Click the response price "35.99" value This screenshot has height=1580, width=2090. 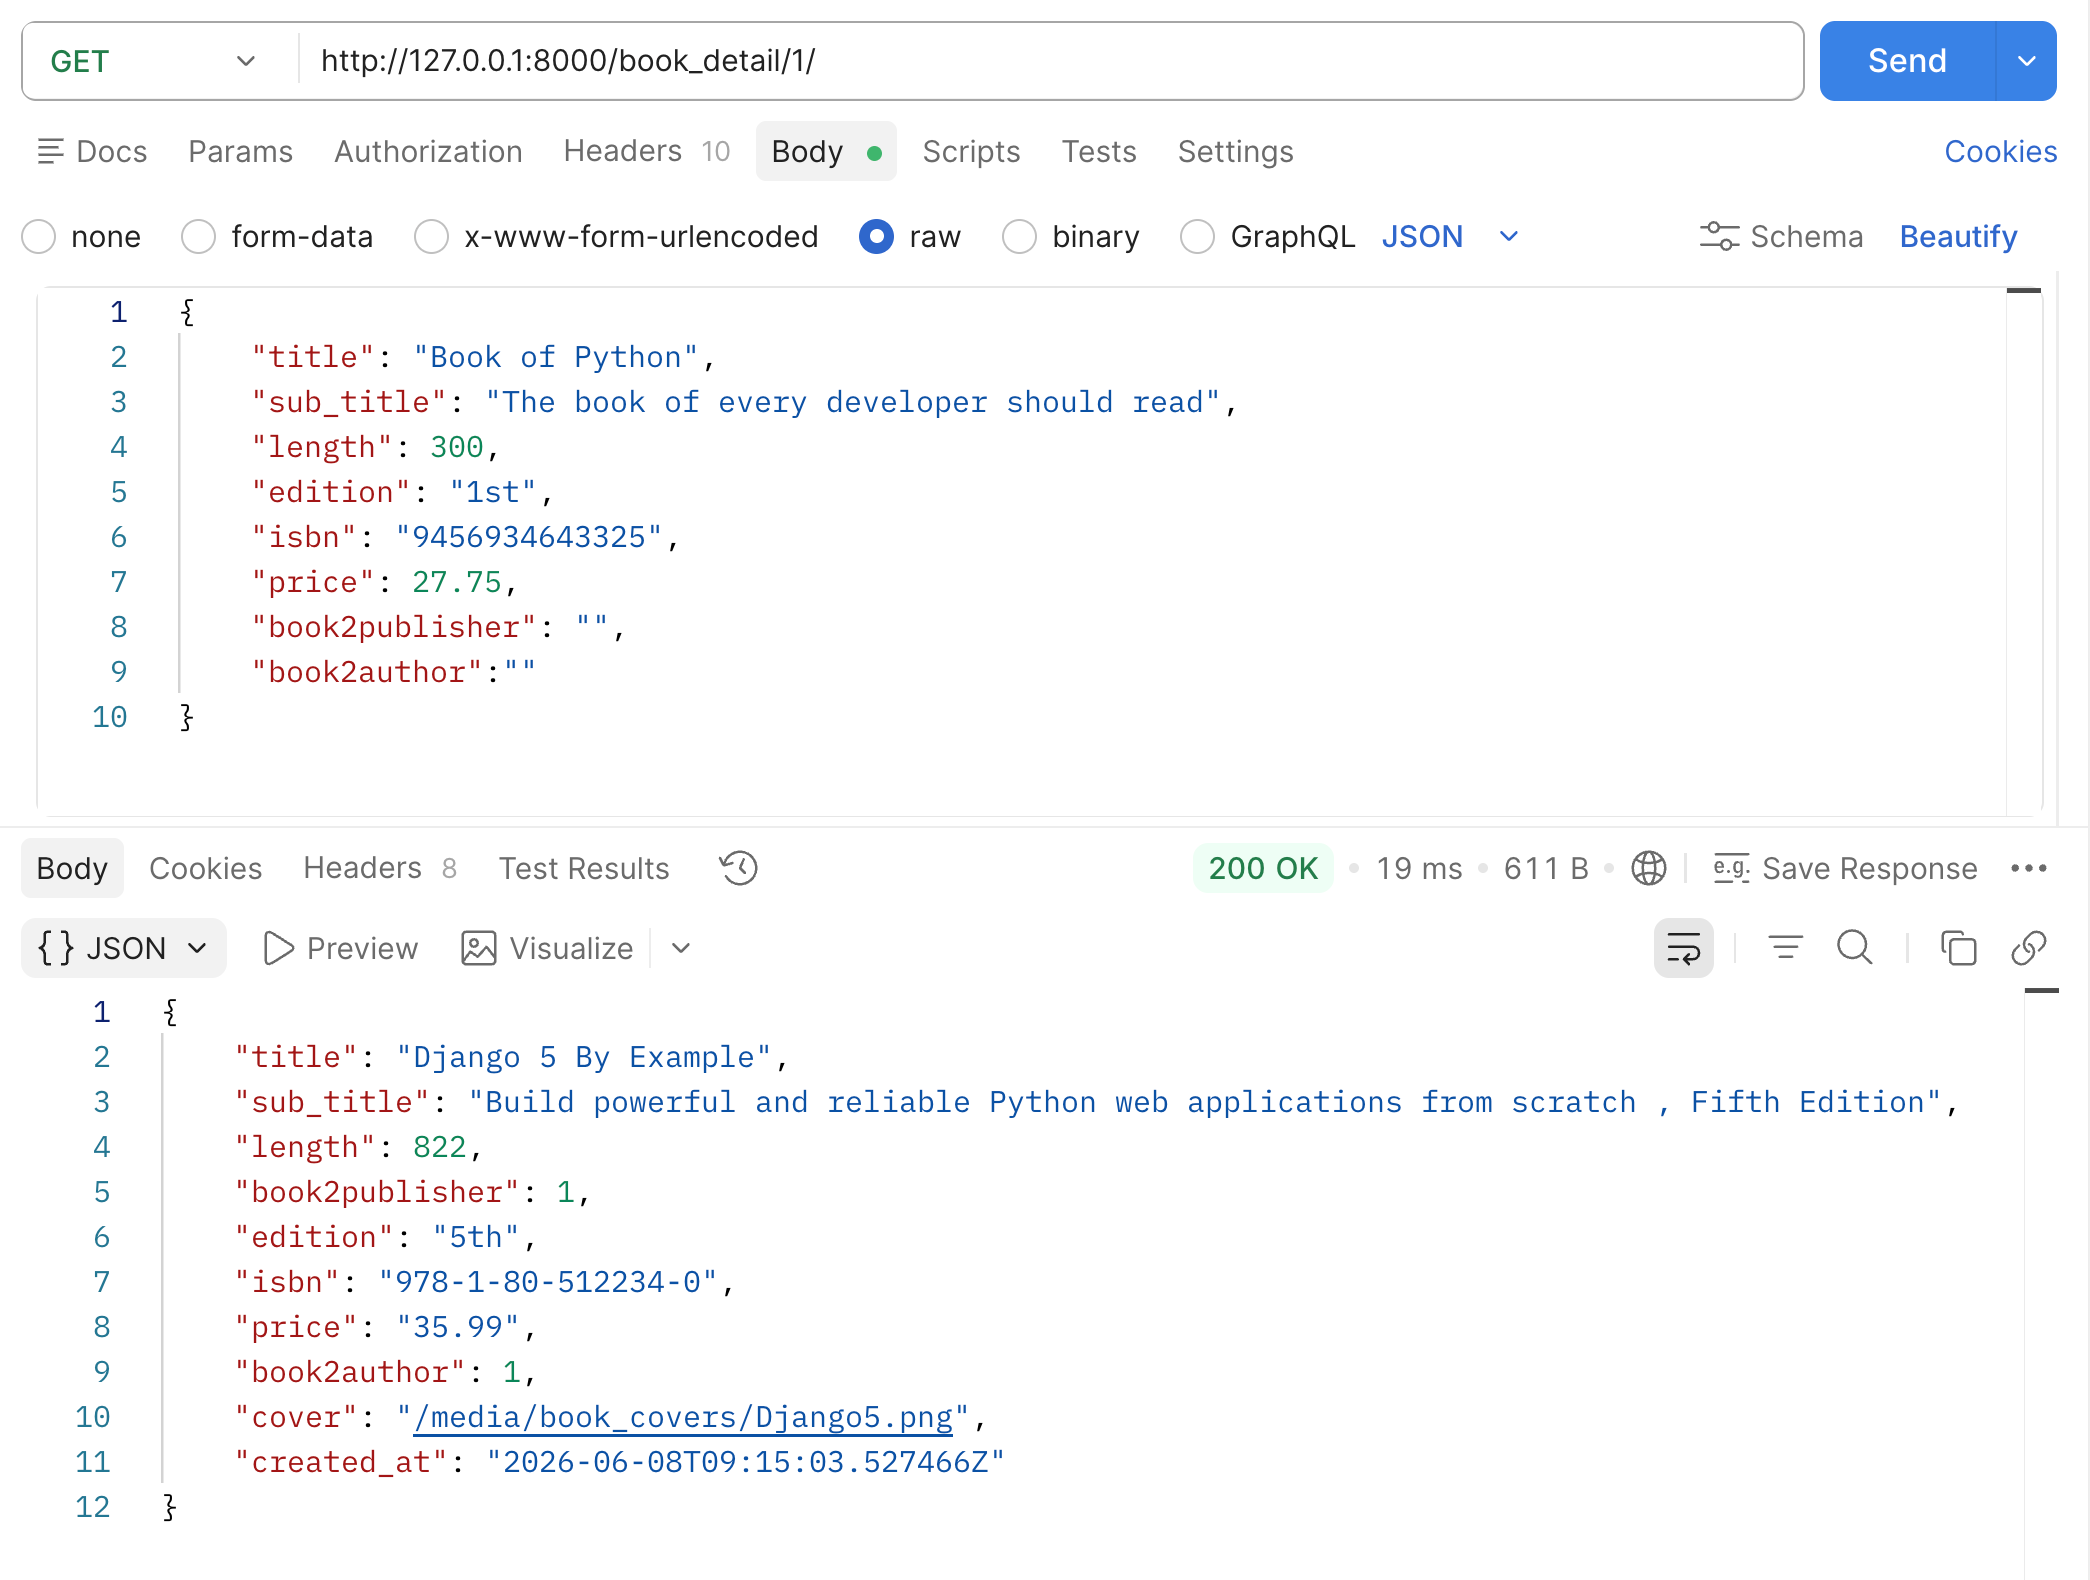458,1327
